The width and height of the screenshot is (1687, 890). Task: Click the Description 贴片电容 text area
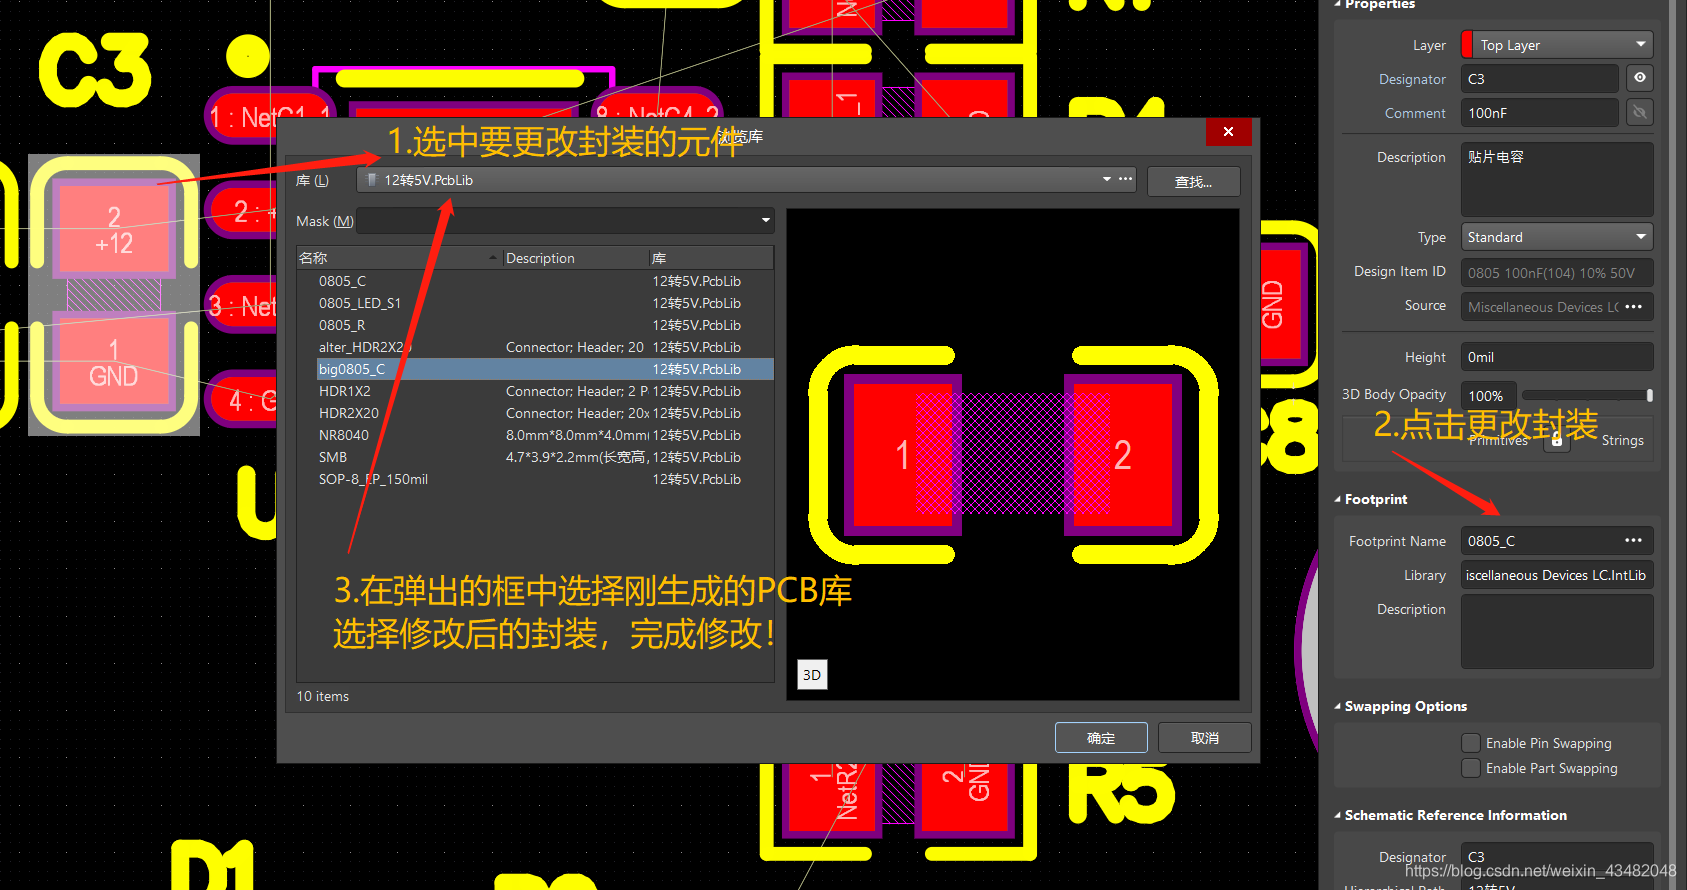(1557, 179)
